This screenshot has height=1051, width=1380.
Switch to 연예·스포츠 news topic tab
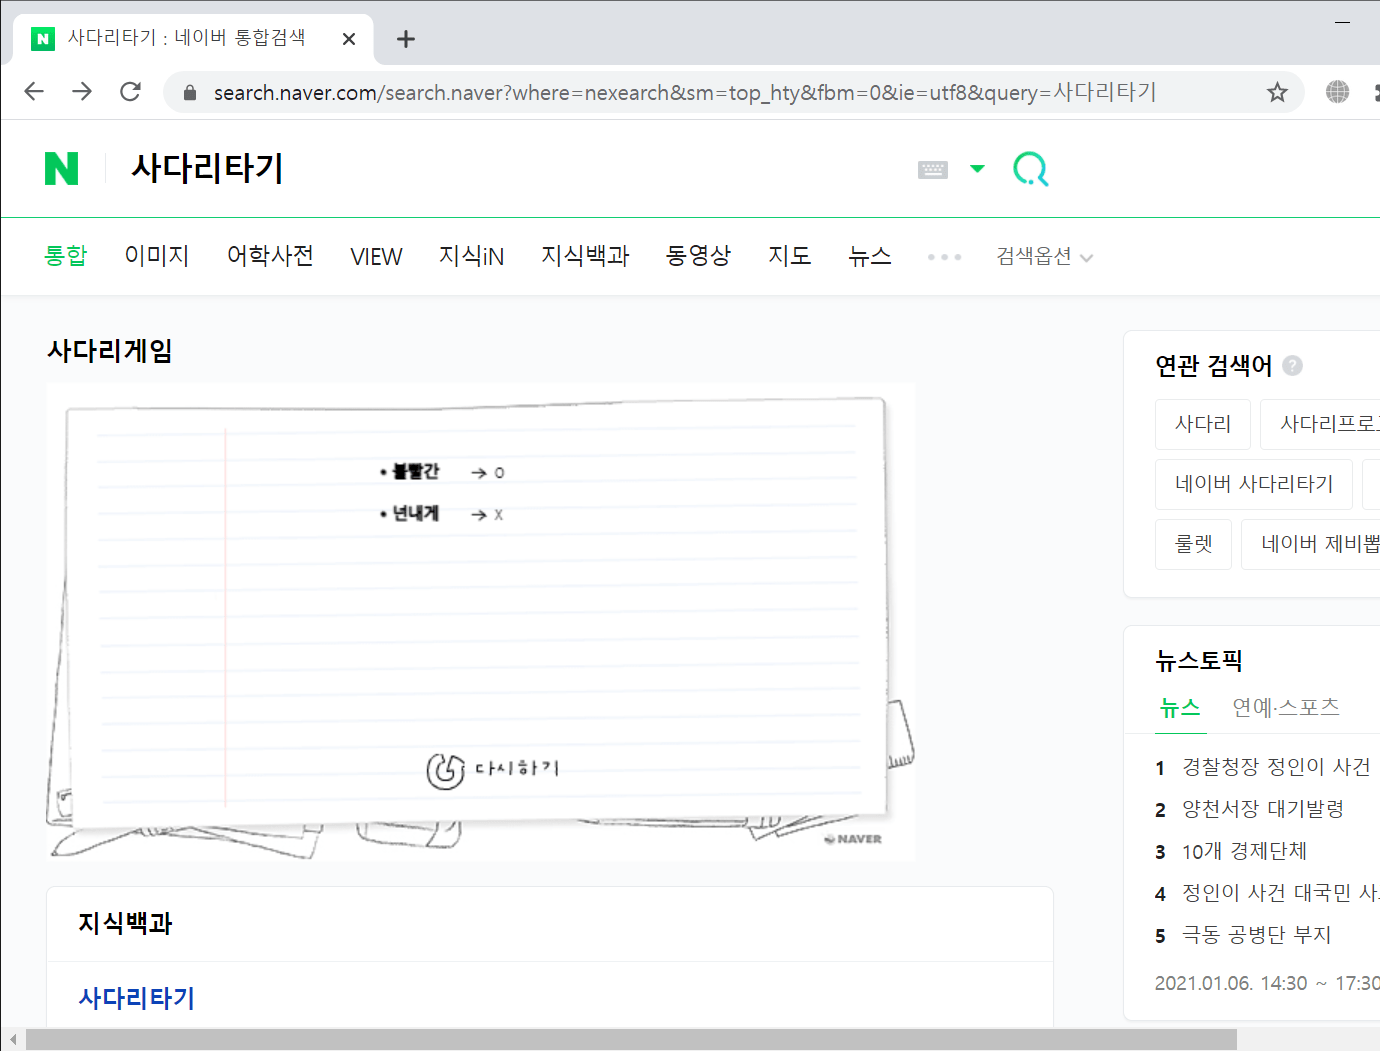coord(1286,708)
